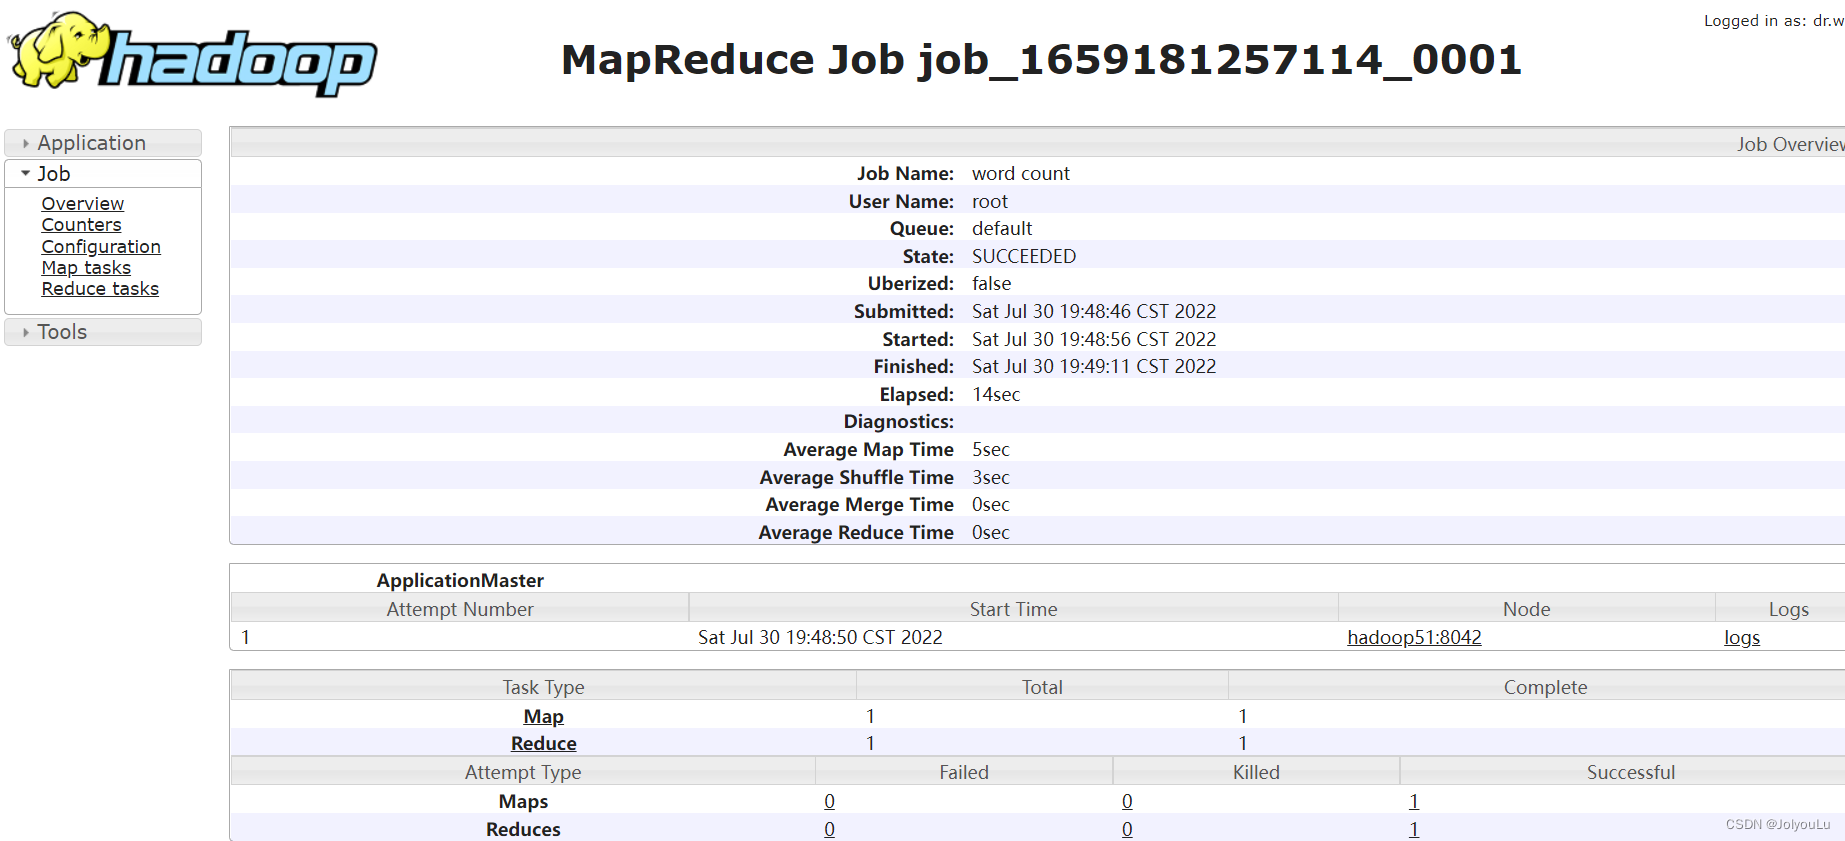This screenshot has width=1845, height=841.
Task: Collapse the Job sidebar section
Action: (x=54, y=174)
